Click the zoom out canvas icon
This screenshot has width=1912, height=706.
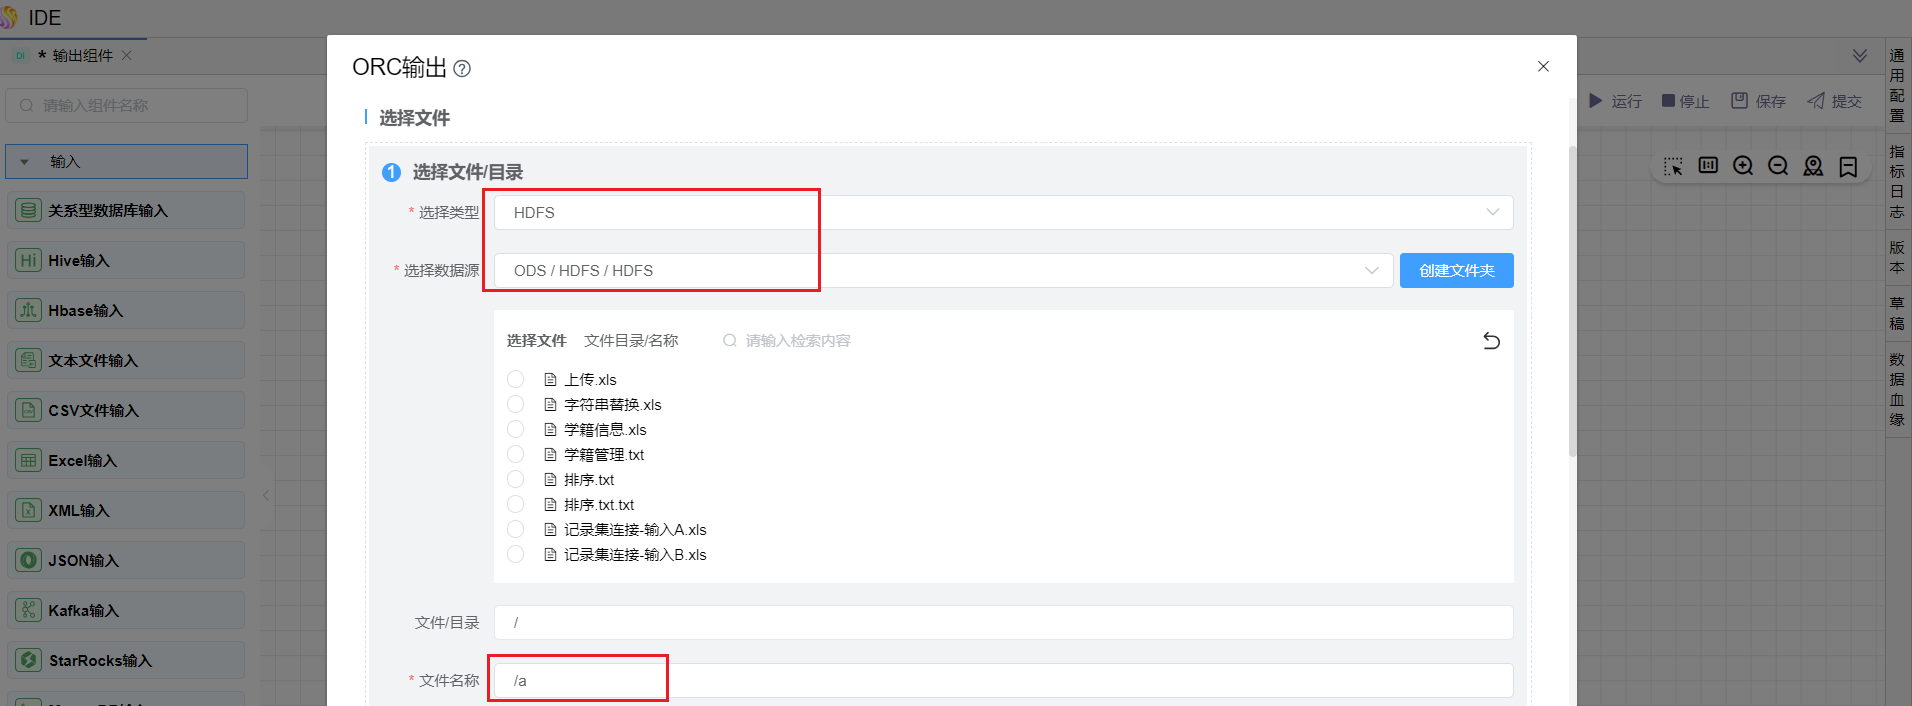coord(1778,166)
